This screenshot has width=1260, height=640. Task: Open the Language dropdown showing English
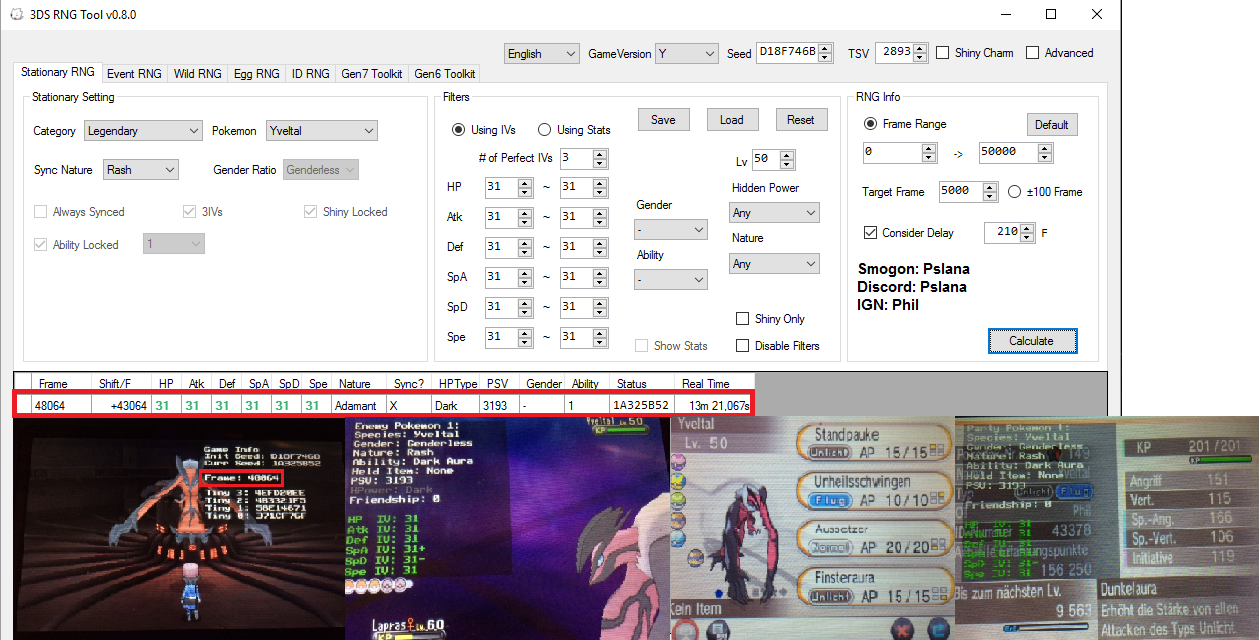542,53
